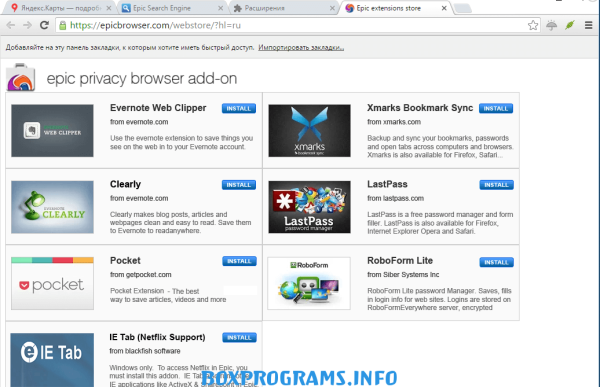Close the Расширения tab
This screenshot has height=387, width=600.
tap(332, 8)
